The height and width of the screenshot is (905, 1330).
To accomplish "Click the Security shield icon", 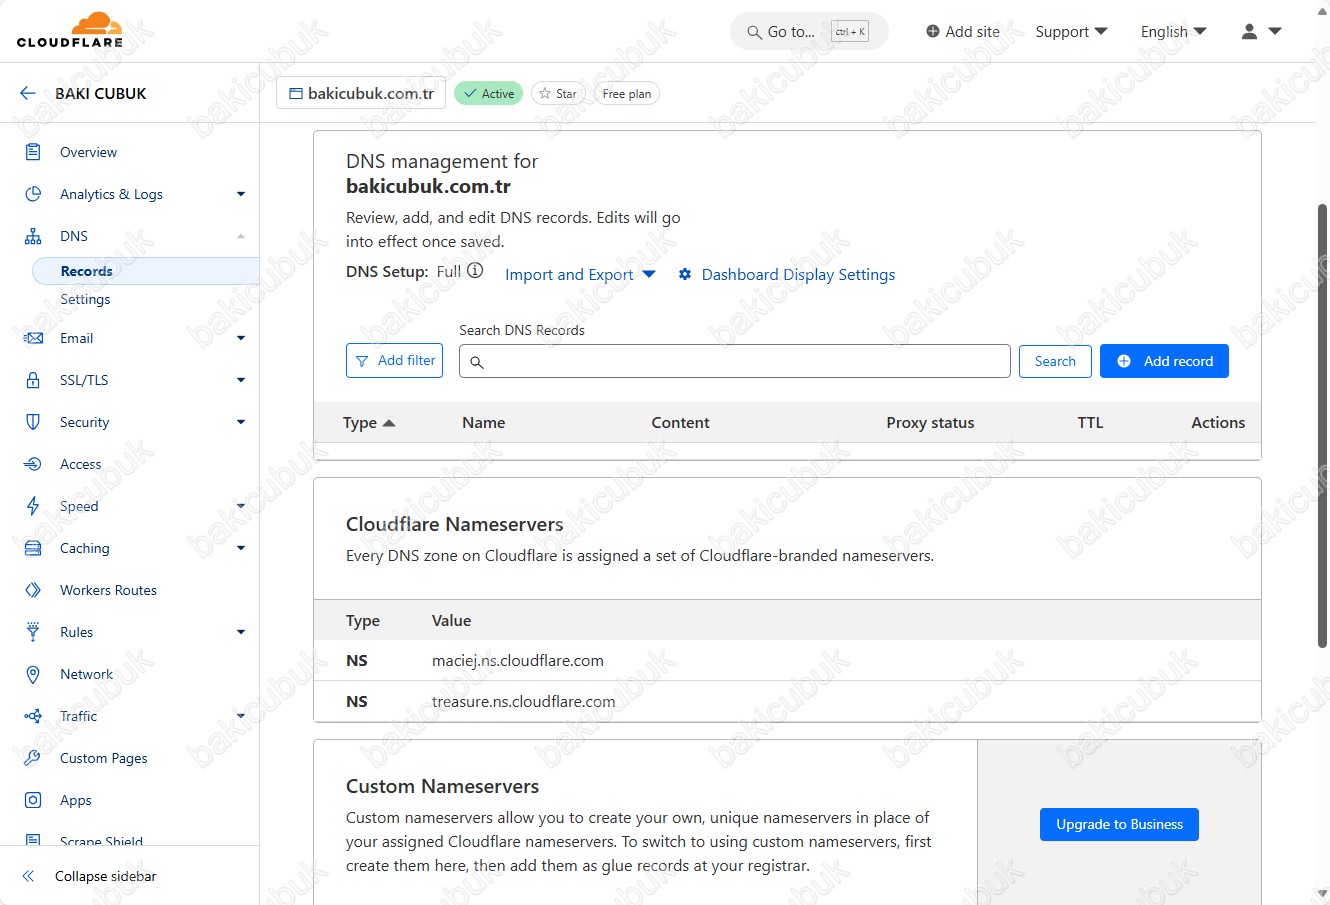I will pos(33,422).
